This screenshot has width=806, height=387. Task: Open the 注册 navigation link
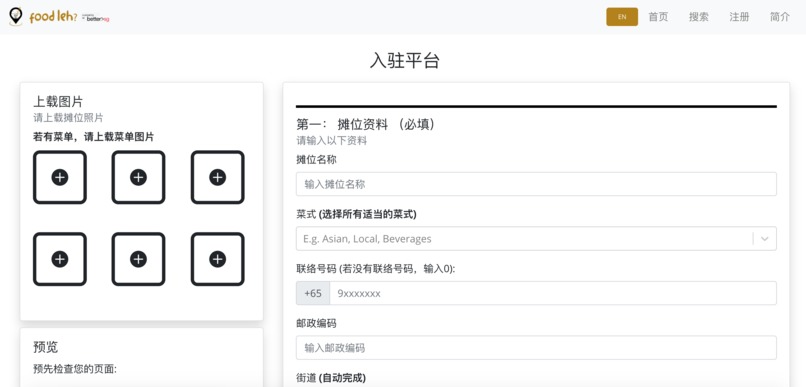(739, 17)
